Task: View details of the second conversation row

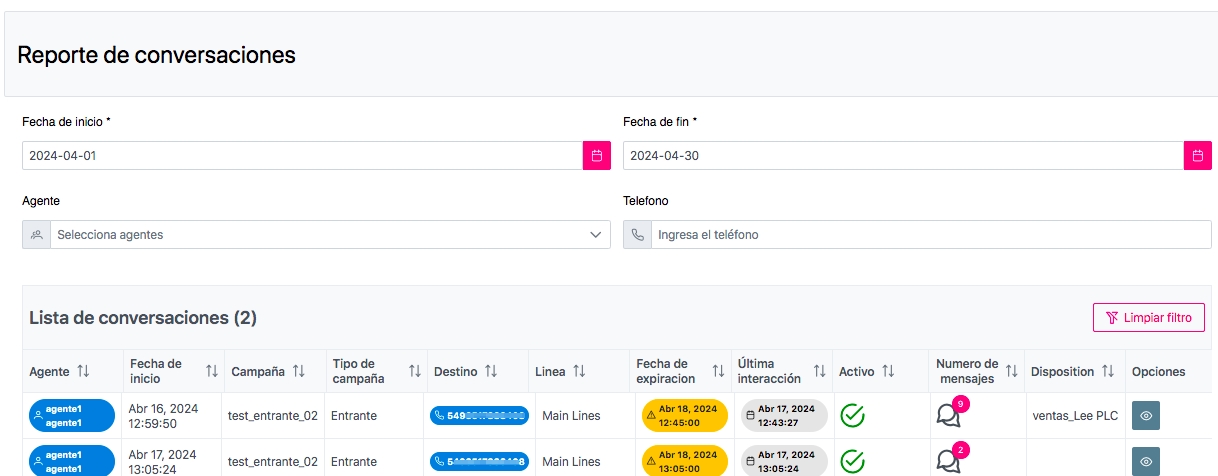Action: point(1146,461)
